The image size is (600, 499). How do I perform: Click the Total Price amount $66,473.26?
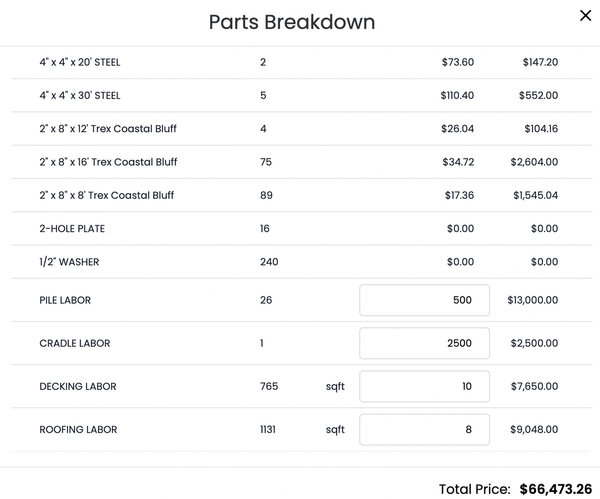point(556,489)
